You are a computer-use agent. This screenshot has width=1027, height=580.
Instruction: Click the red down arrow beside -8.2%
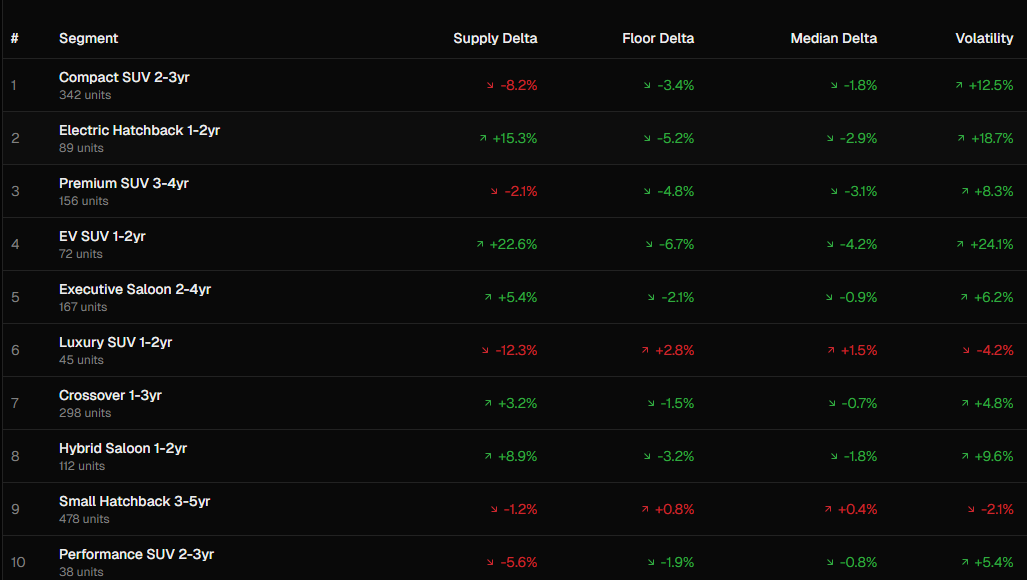[x=491, y=86]
